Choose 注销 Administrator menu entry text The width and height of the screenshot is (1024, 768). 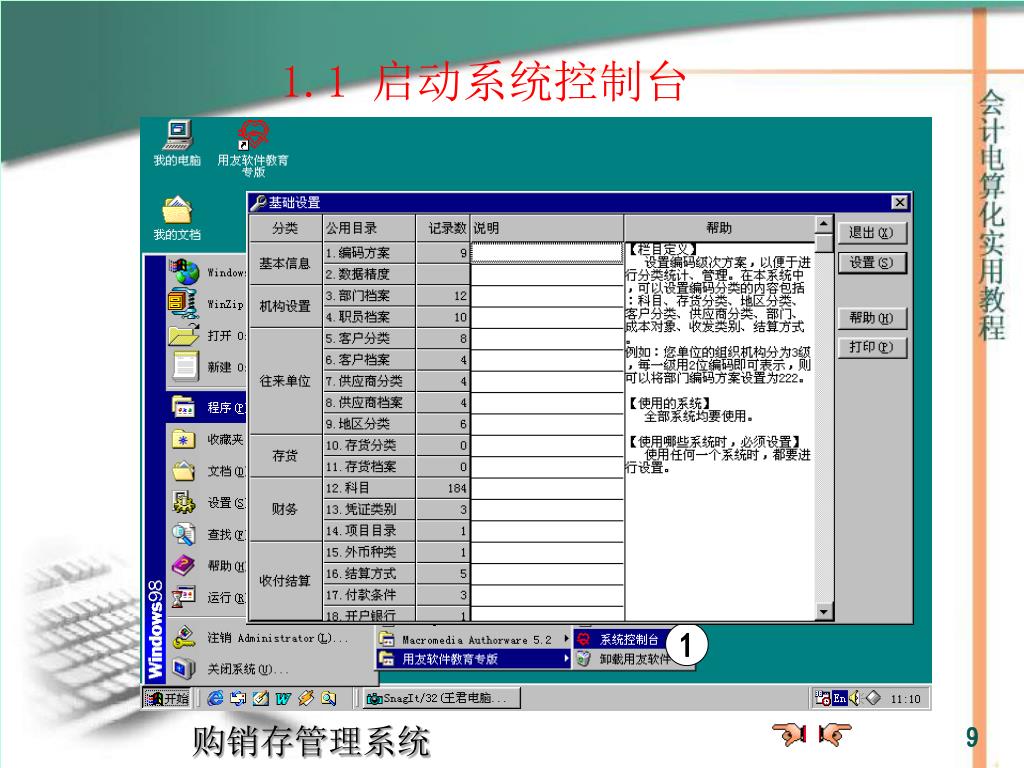coord(278,638)
